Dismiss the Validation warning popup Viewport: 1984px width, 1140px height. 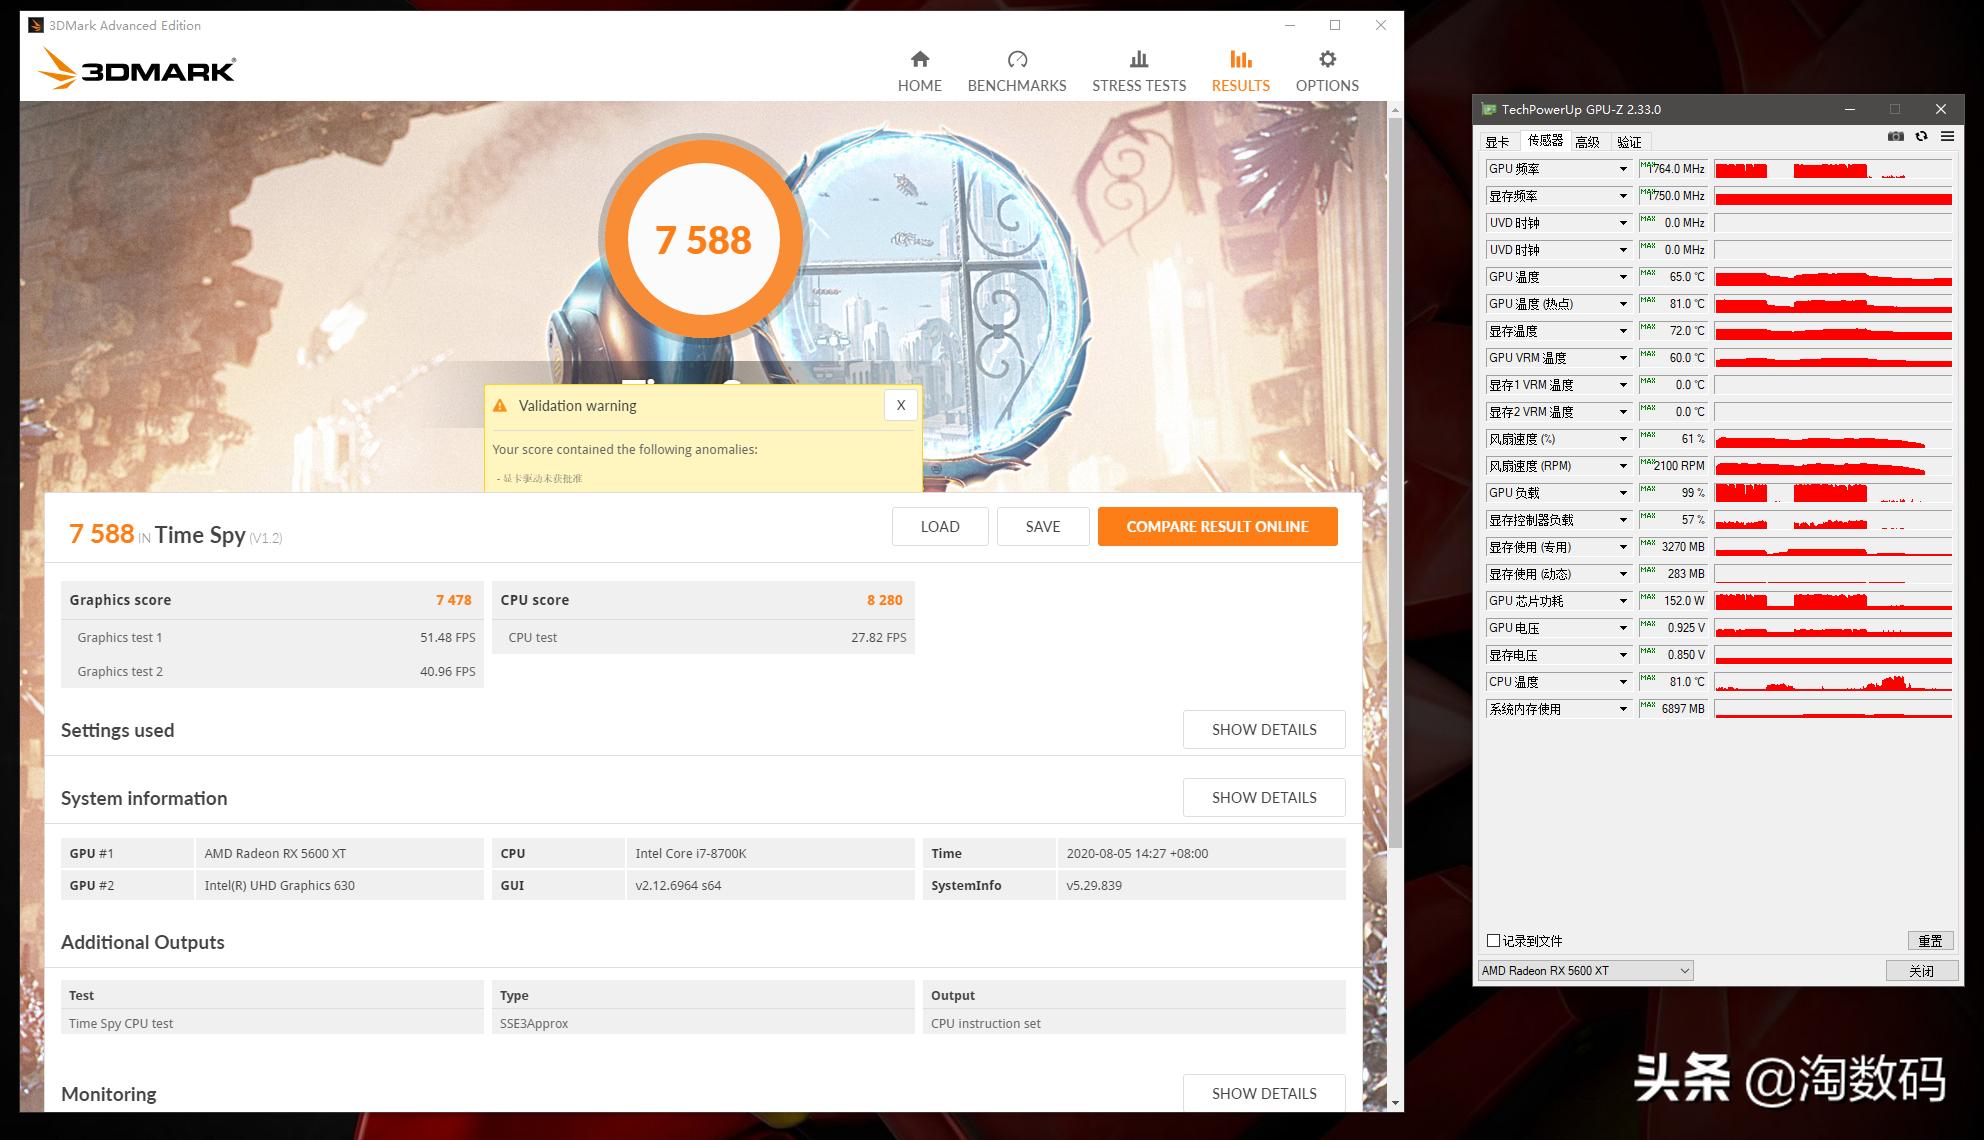point(899,404)
